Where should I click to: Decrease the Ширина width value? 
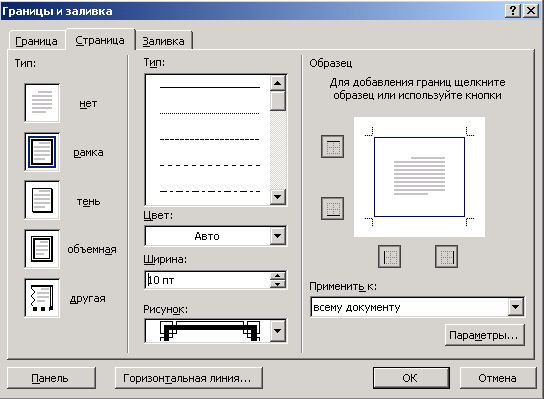(x=278, y=284)
